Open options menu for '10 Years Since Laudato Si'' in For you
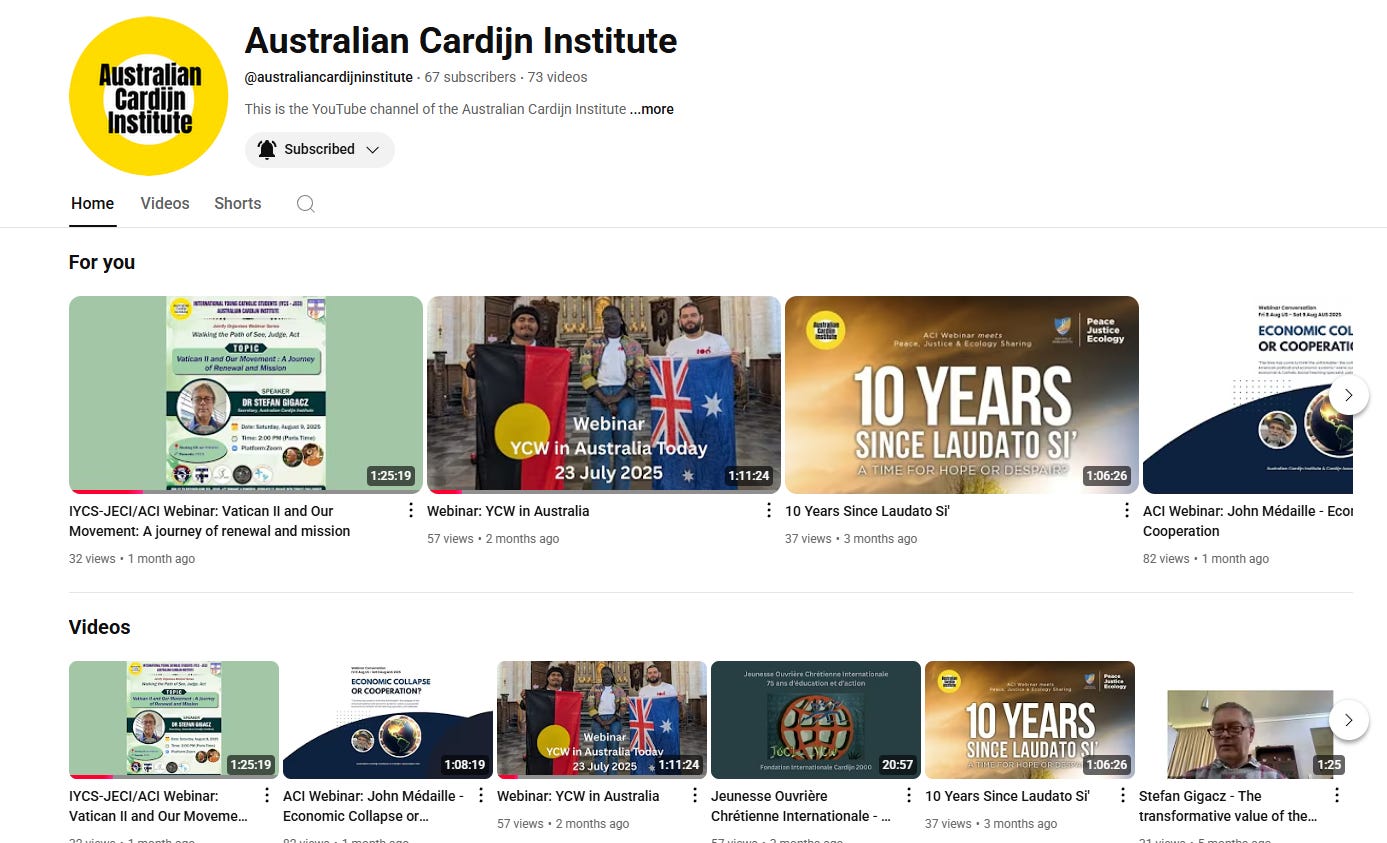The image size is (1387, 843). click(1127, 511)
